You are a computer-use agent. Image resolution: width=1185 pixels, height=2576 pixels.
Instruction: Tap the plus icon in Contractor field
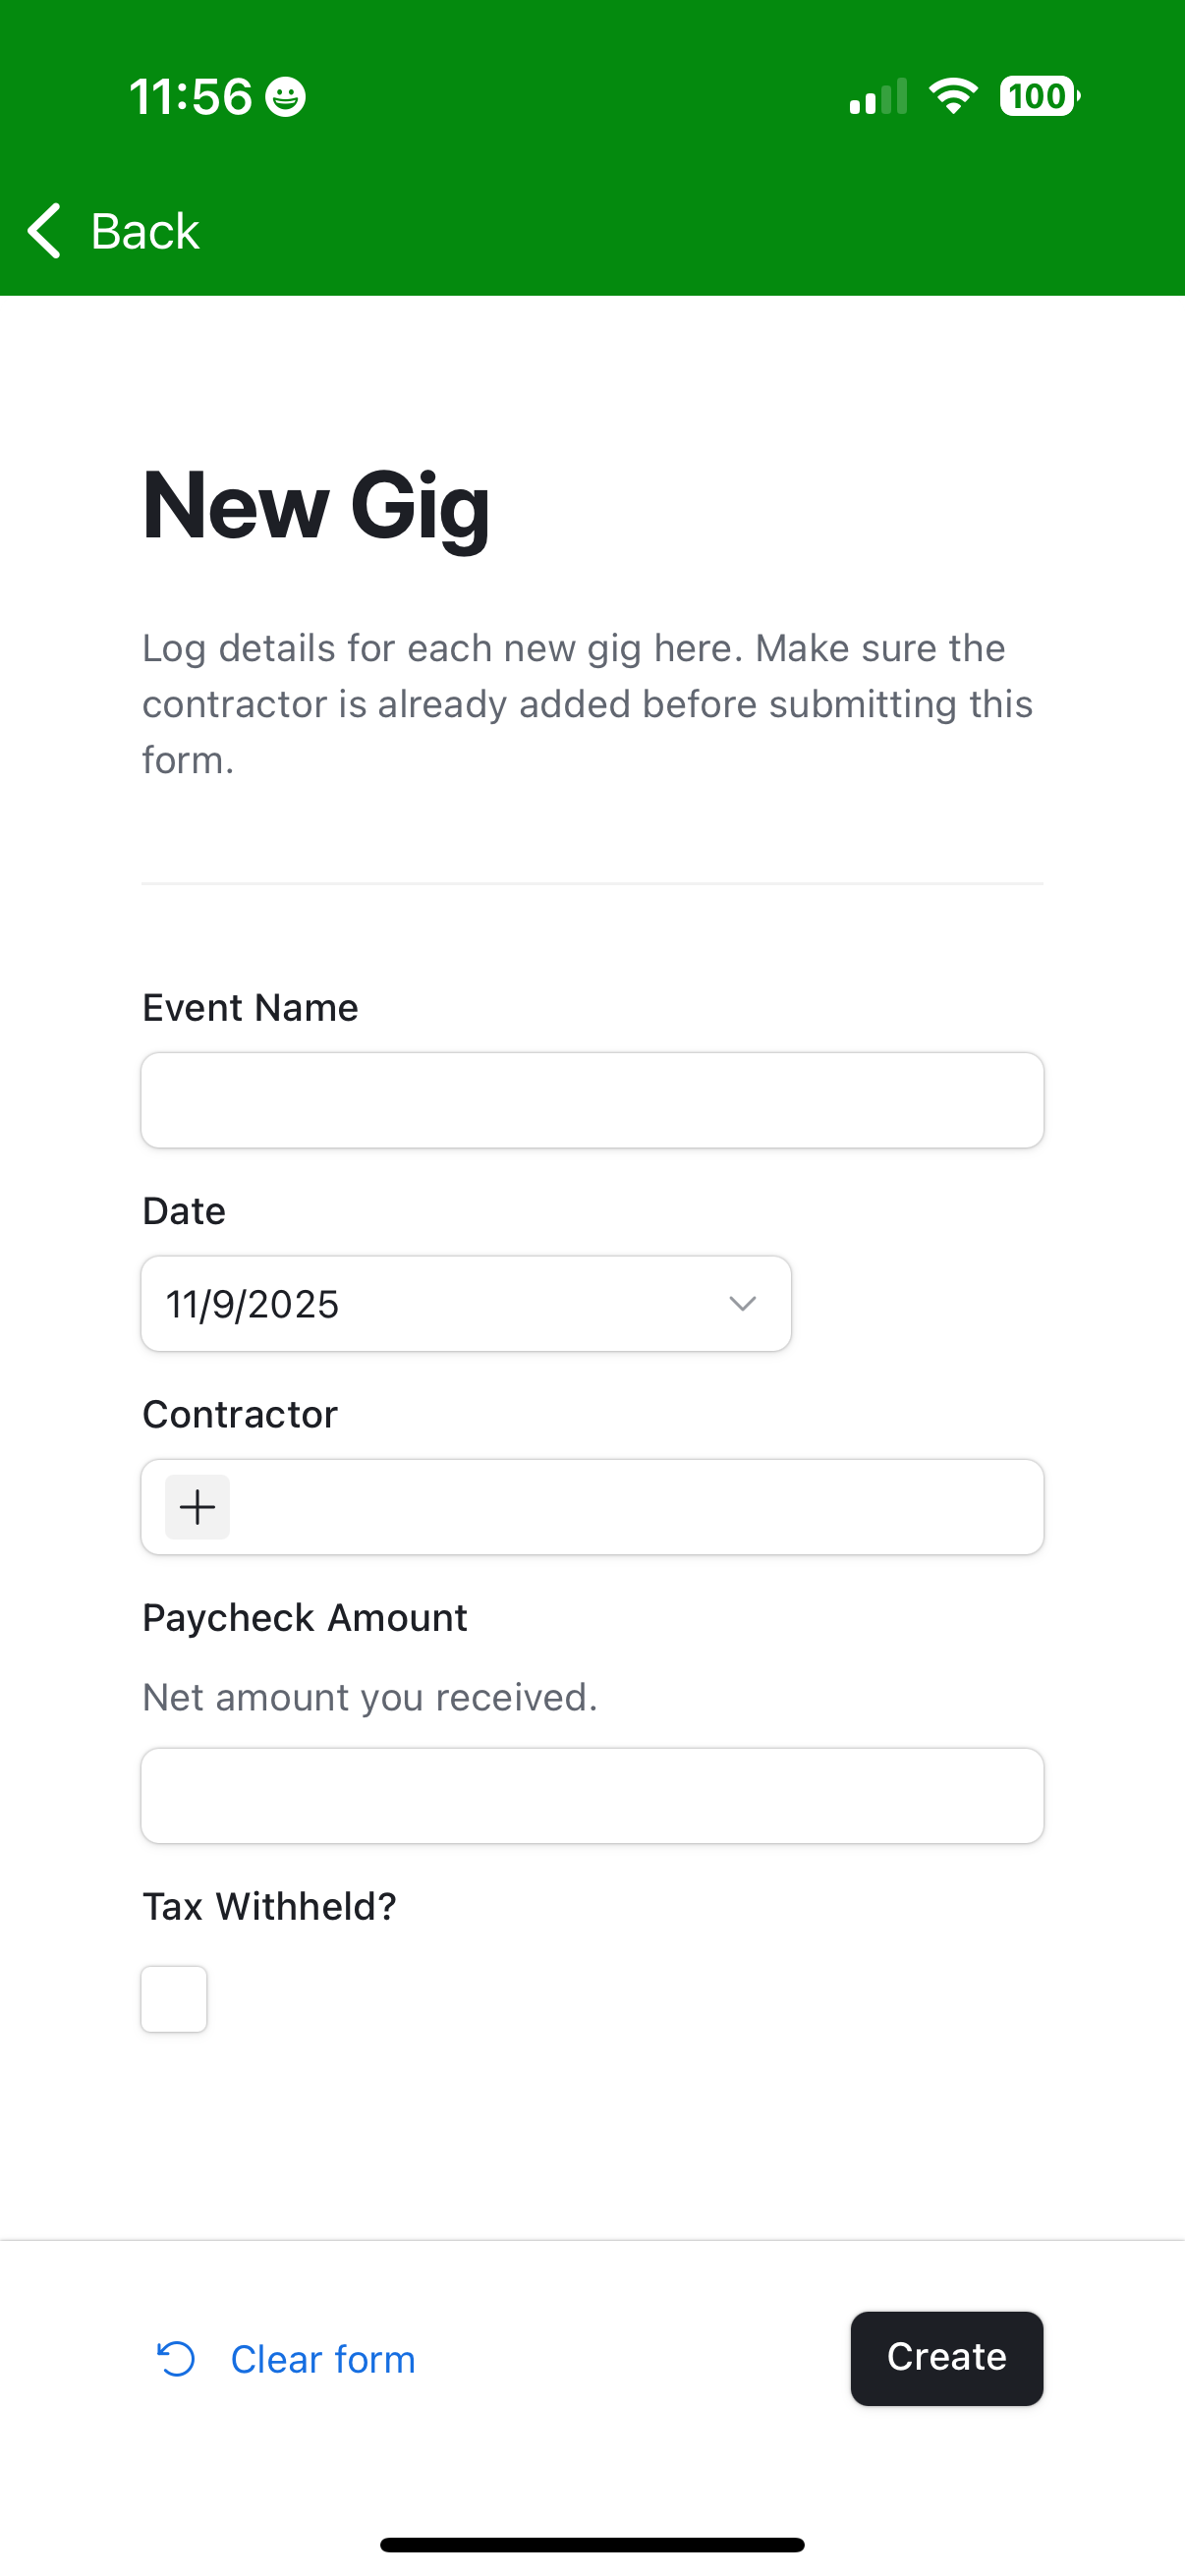[x=197, y=1507]
